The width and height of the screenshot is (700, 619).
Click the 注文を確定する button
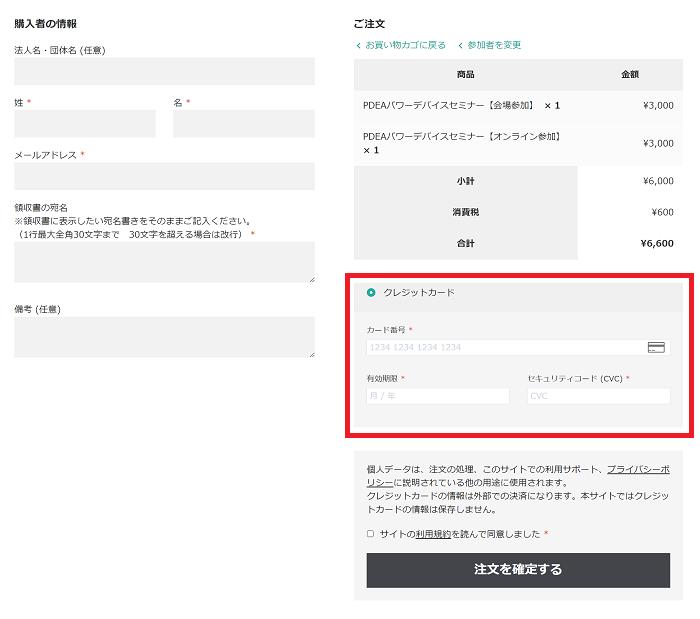pyautogui.click(x=518, y=570)
